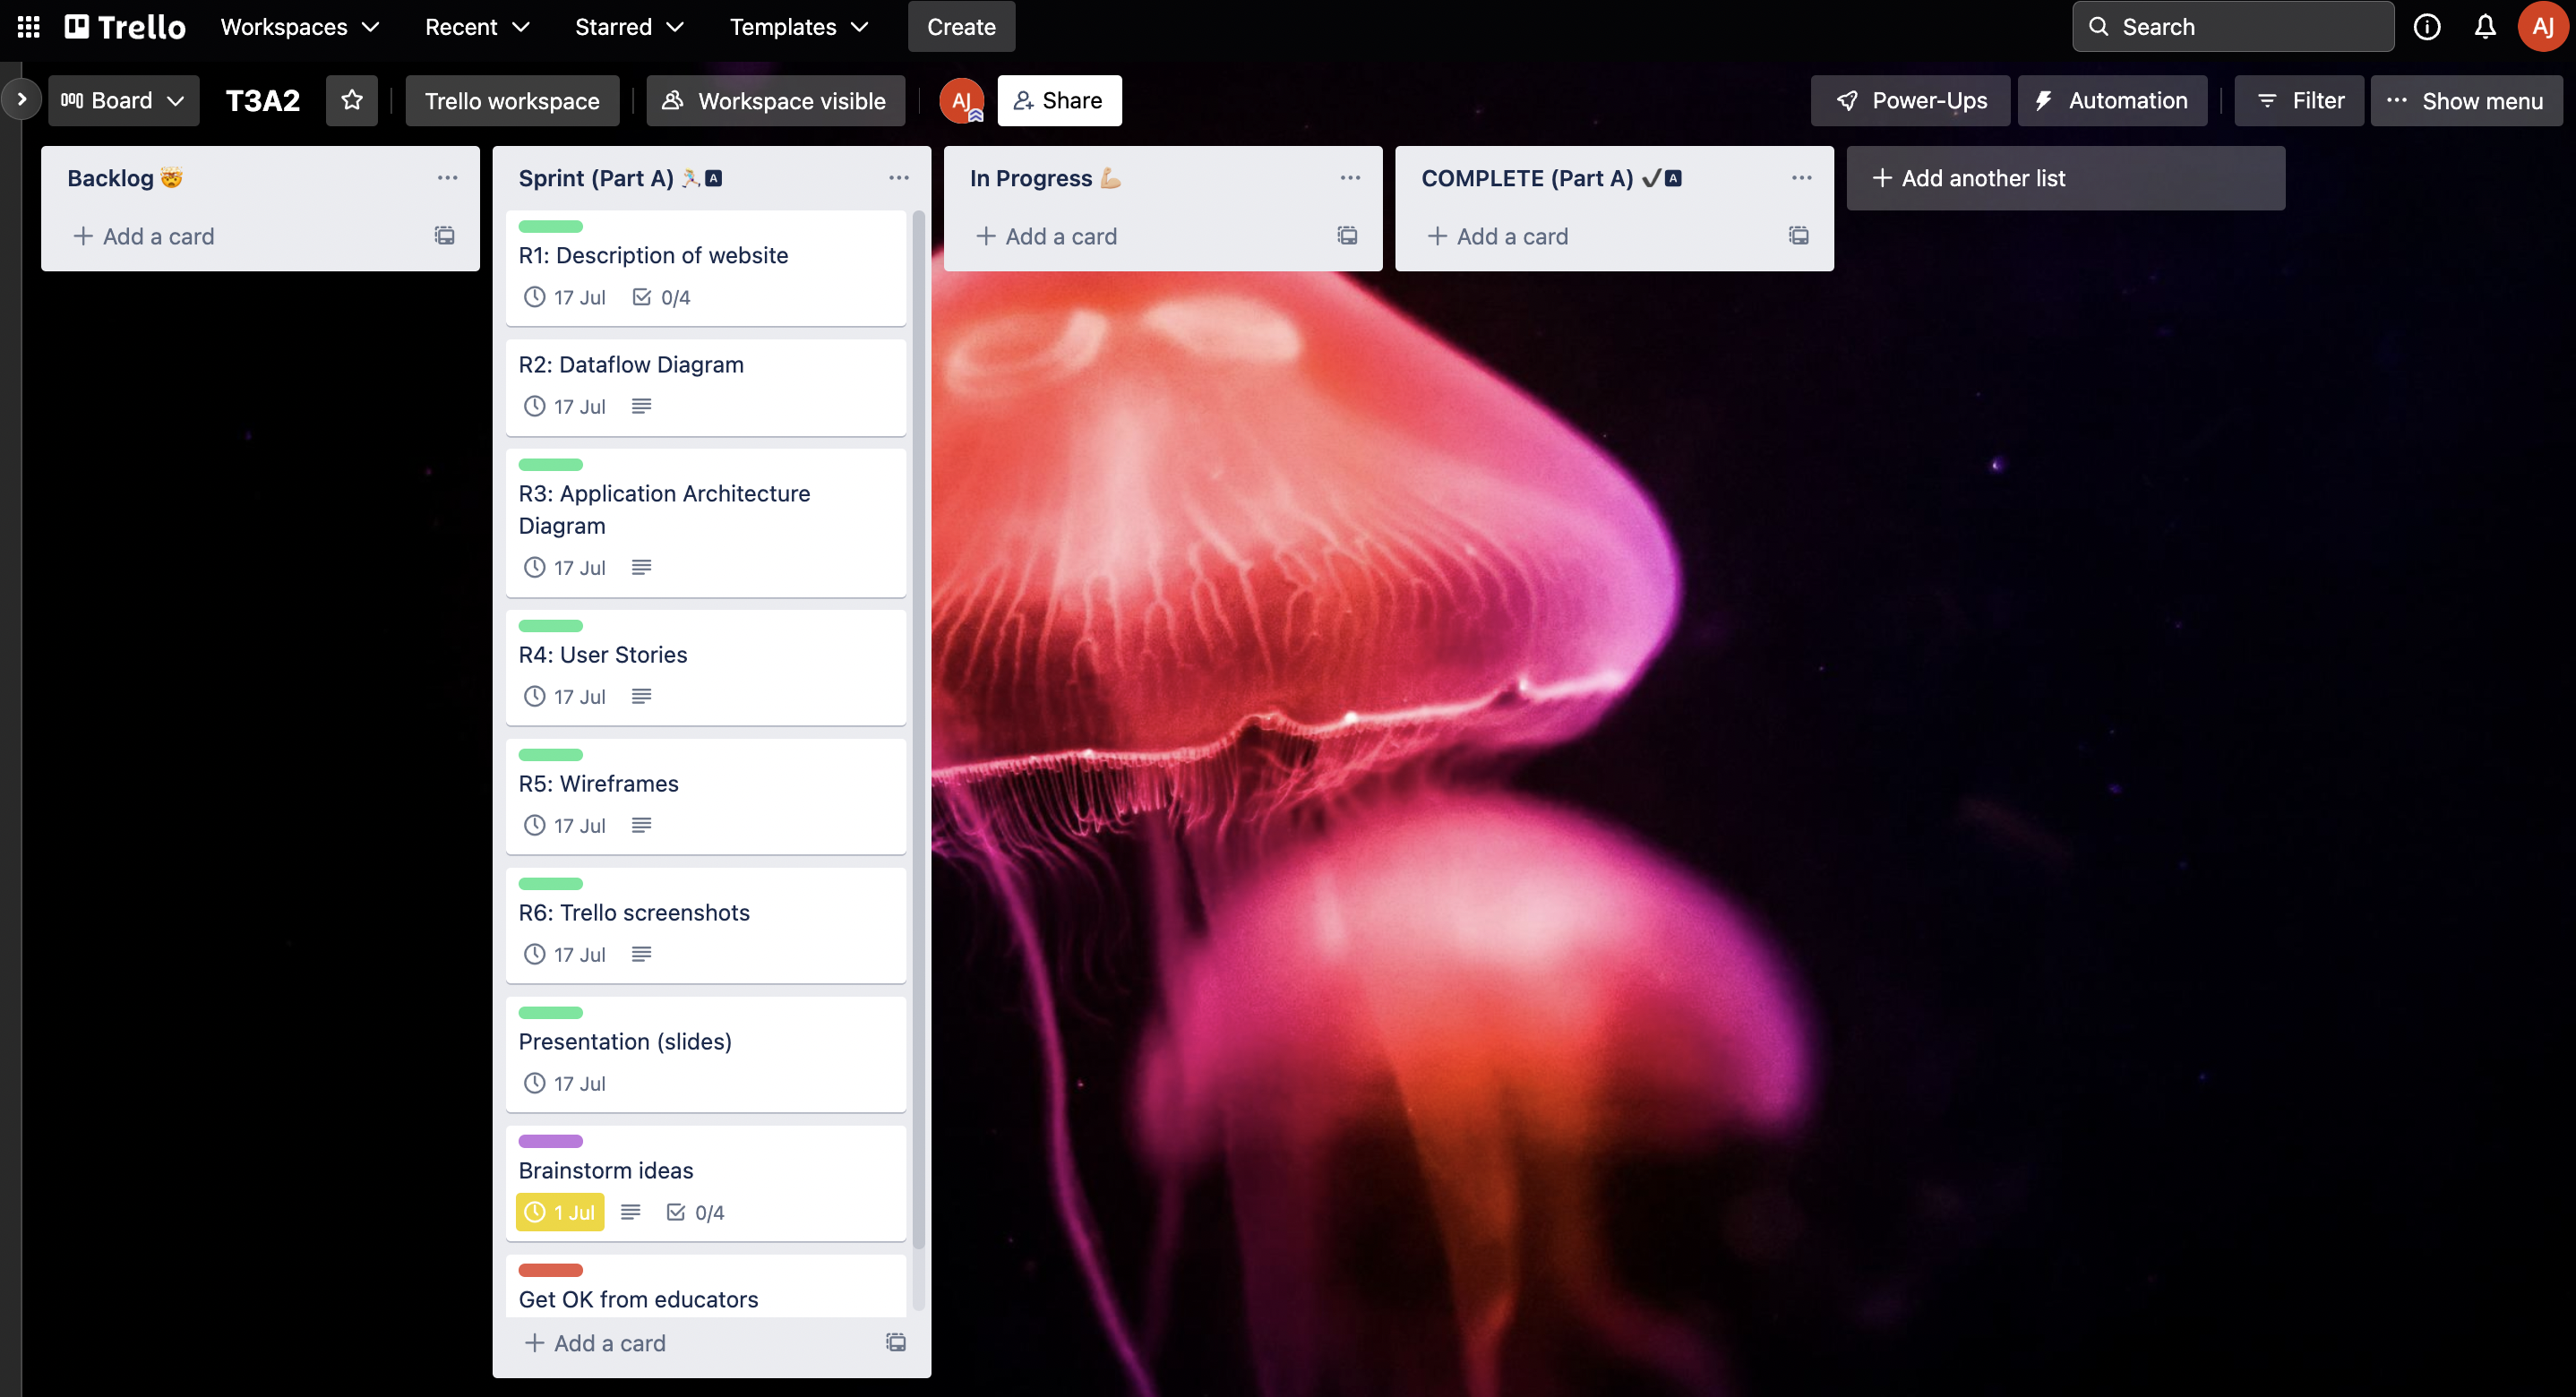This screenshot has width=2576, height=1397.
Task: Open the Starred menu
Action: 629,27
